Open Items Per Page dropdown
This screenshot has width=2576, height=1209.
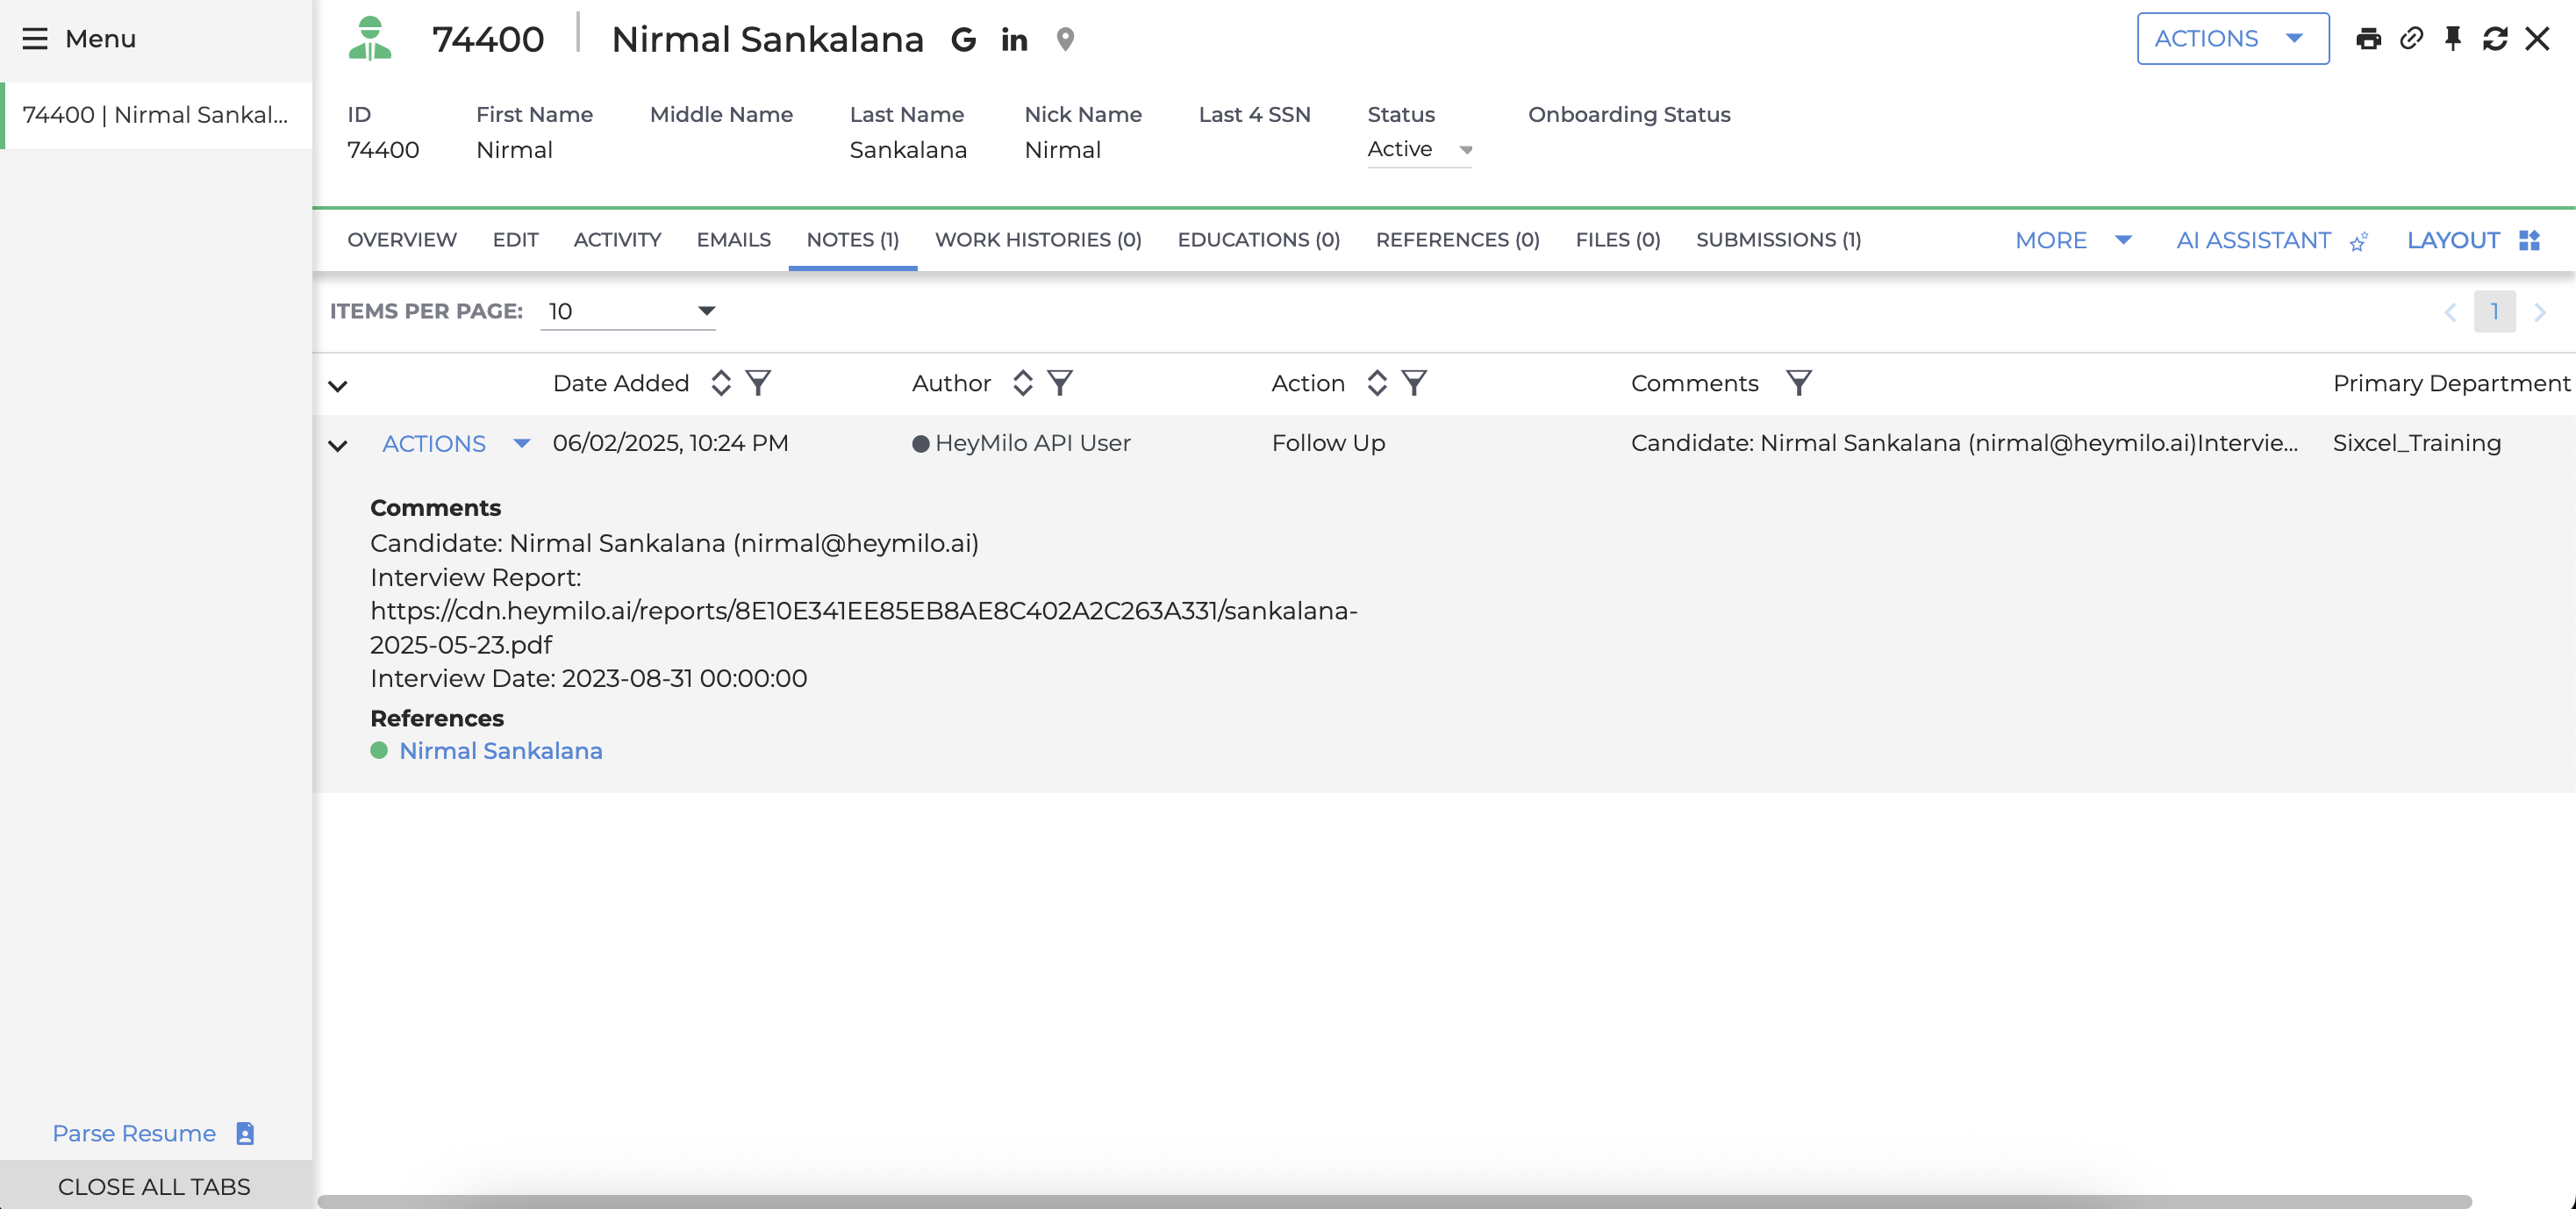628,311
